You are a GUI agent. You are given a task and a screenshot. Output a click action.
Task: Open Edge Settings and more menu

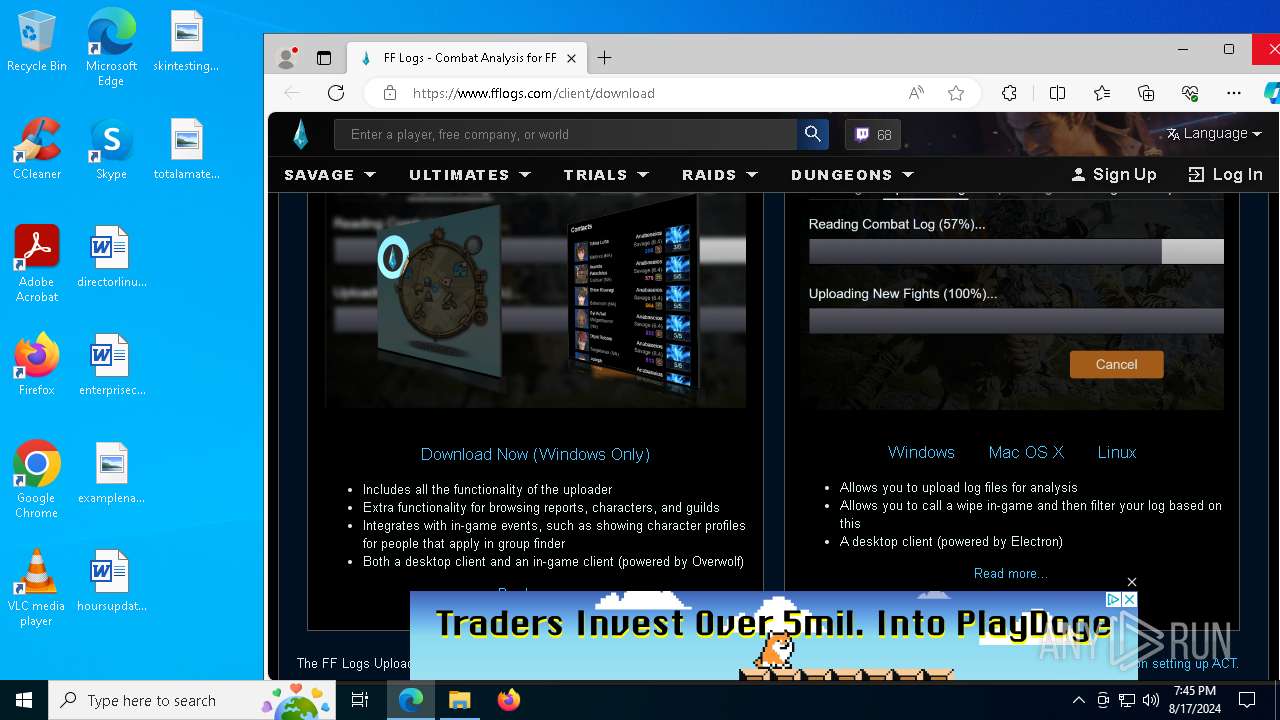click(1234, 93)
